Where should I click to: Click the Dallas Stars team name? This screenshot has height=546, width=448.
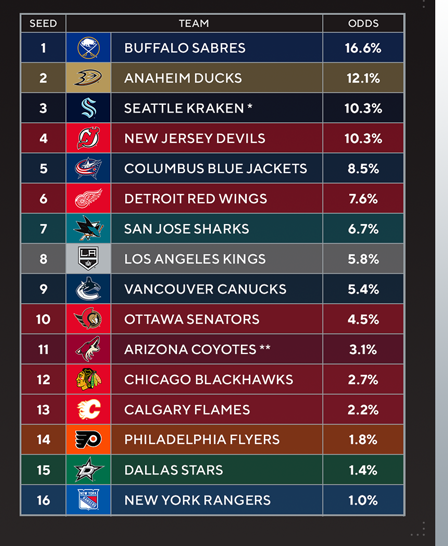click(x=173, y=470)
